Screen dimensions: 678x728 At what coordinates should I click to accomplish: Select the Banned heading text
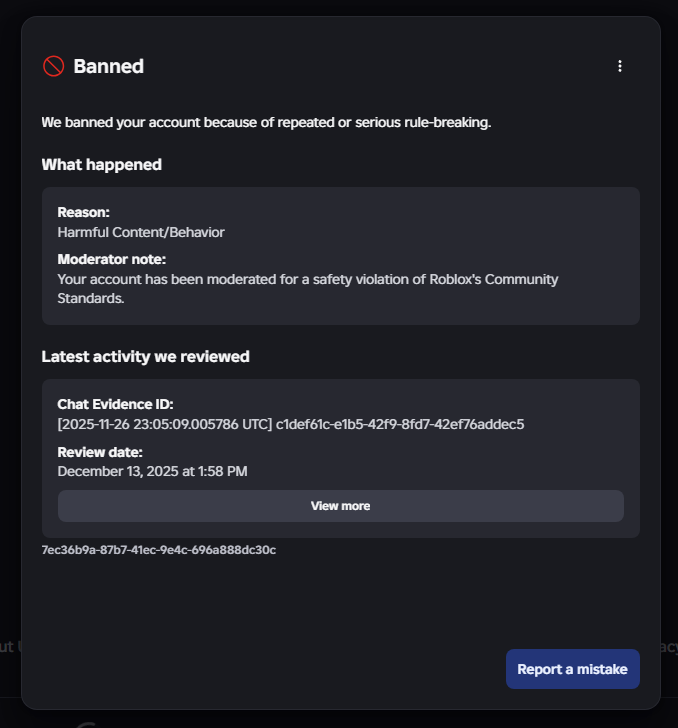click(109, 66)
